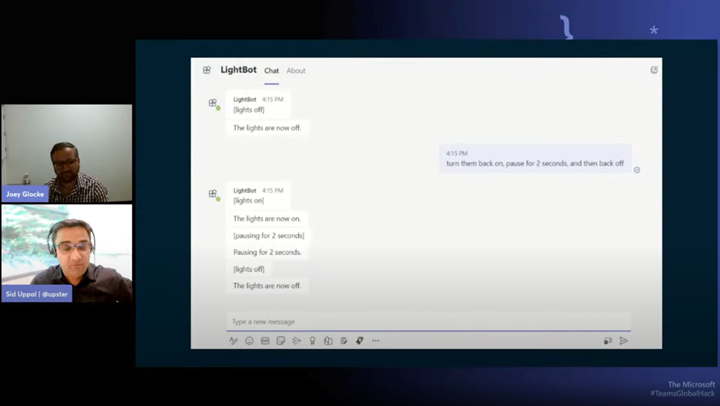
Task: Open the Format text tool
Action: pyautogui.click(x=233, y=341)
